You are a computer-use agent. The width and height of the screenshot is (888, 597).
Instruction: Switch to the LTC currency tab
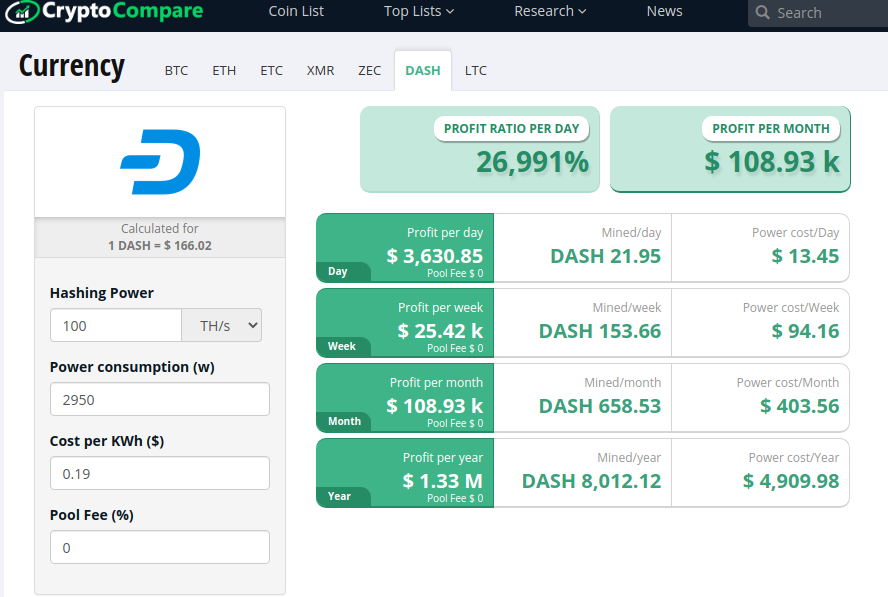pyautogui.click(x=476, y=71)
